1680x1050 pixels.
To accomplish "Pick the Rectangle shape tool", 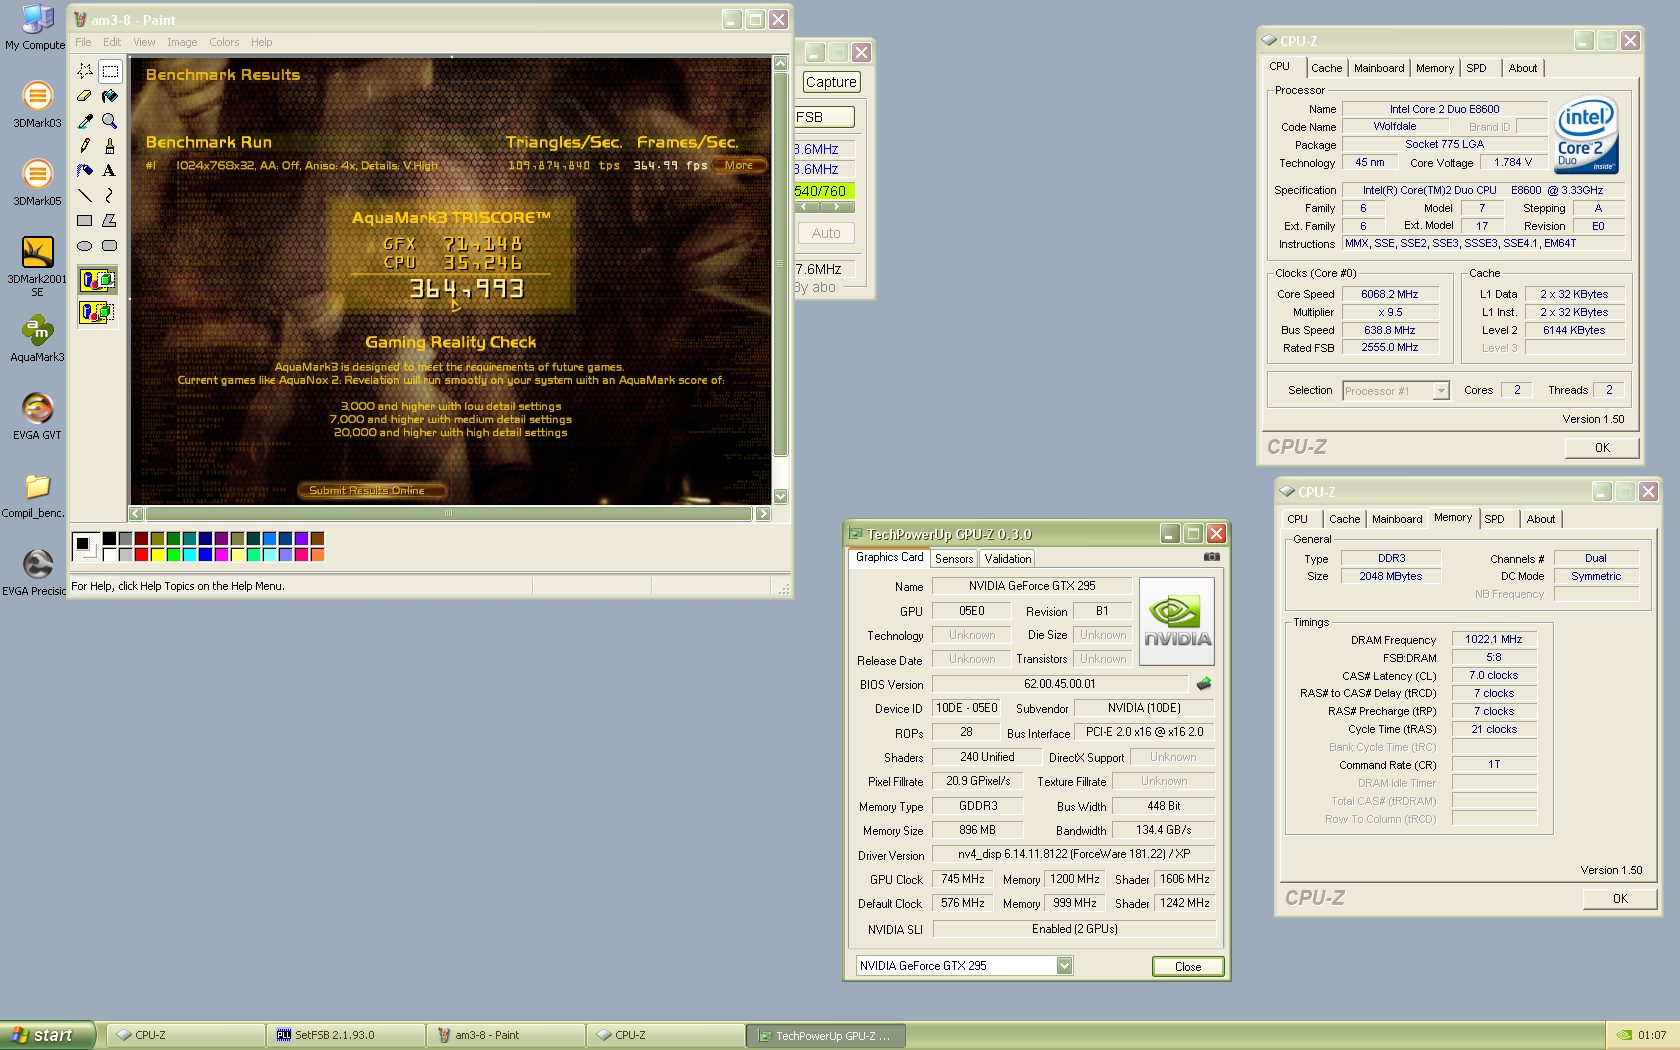I will tap(85, 221).
